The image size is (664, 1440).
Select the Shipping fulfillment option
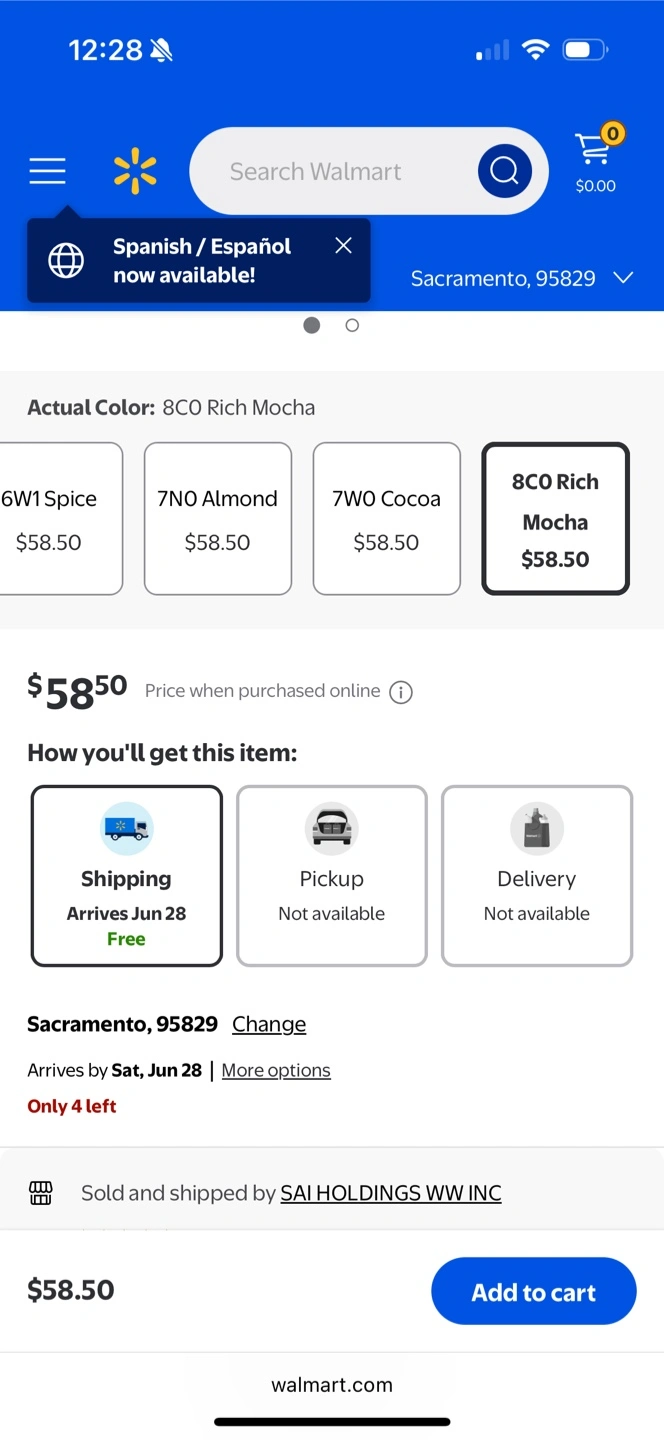pos(126,876)
